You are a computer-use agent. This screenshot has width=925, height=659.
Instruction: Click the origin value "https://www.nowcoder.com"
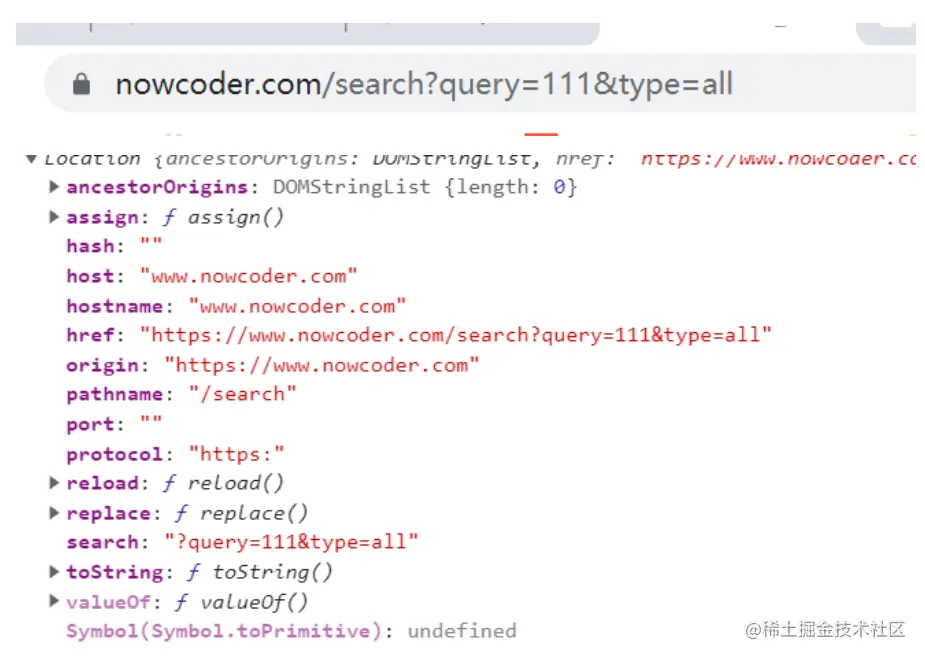(x=322, y=365)
